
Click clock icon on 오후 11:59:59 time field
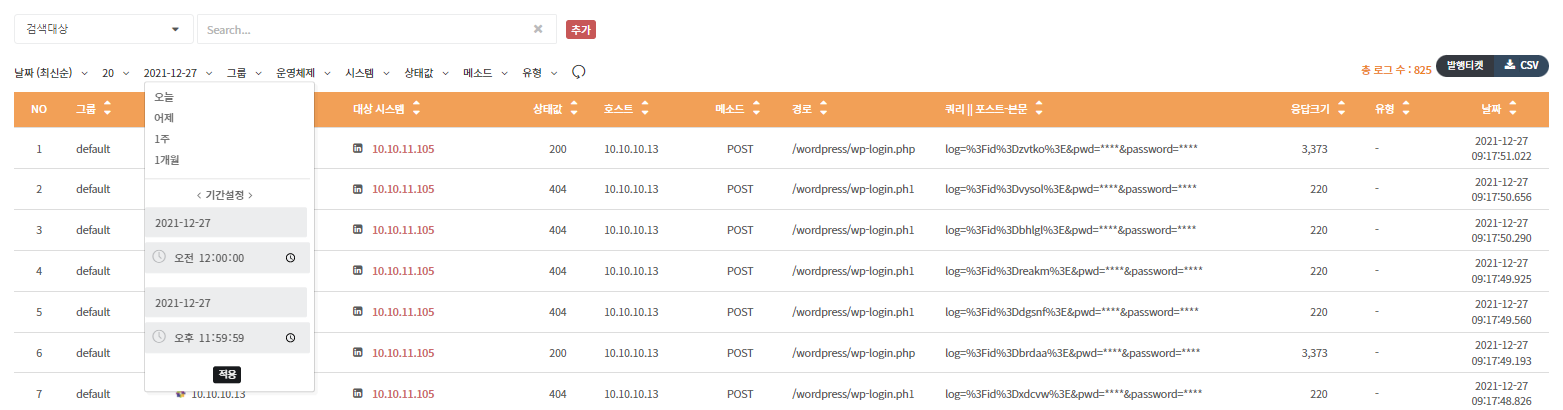pos(290,338)
